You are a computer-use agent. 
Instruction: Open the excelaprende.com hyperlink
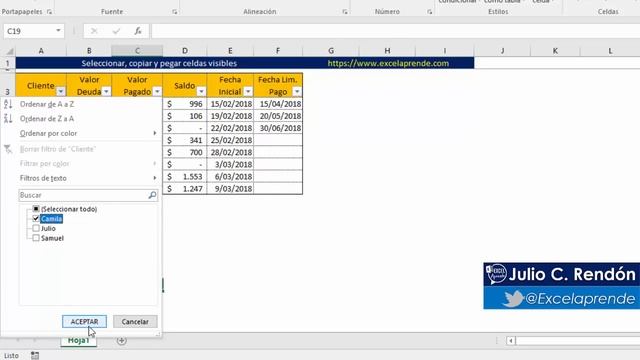(388, 63)
